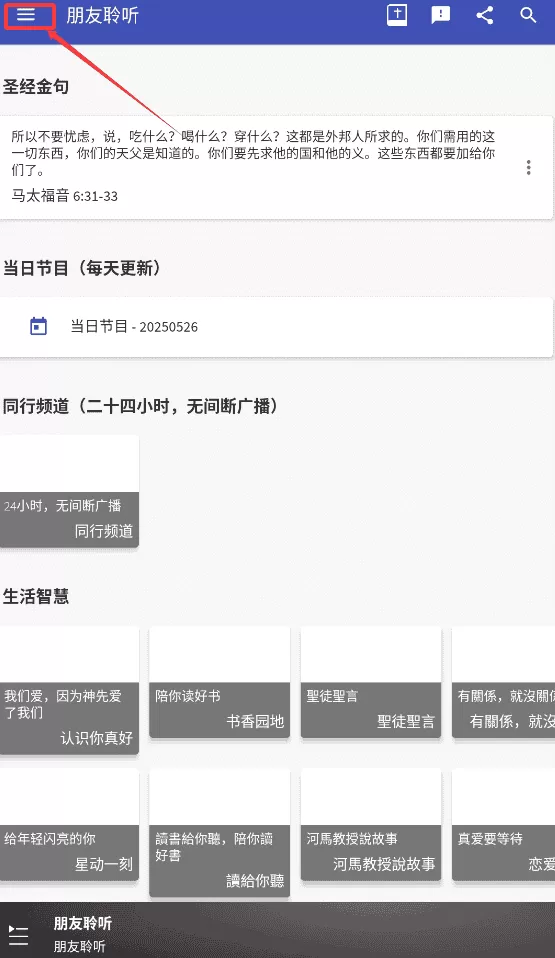Open the hamburger navigation menu

point(26,15)
